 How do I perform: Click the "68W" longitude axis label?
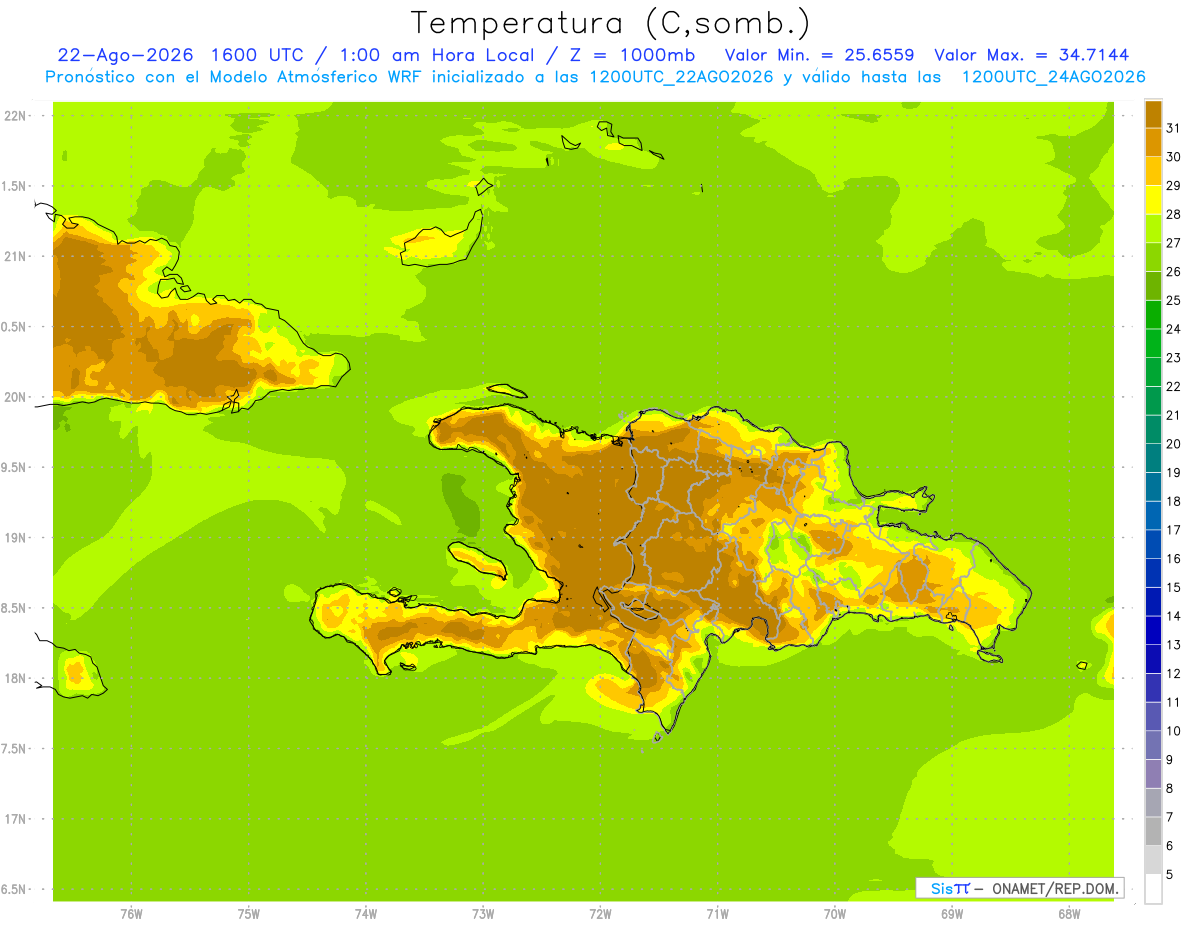point(1069,914)
